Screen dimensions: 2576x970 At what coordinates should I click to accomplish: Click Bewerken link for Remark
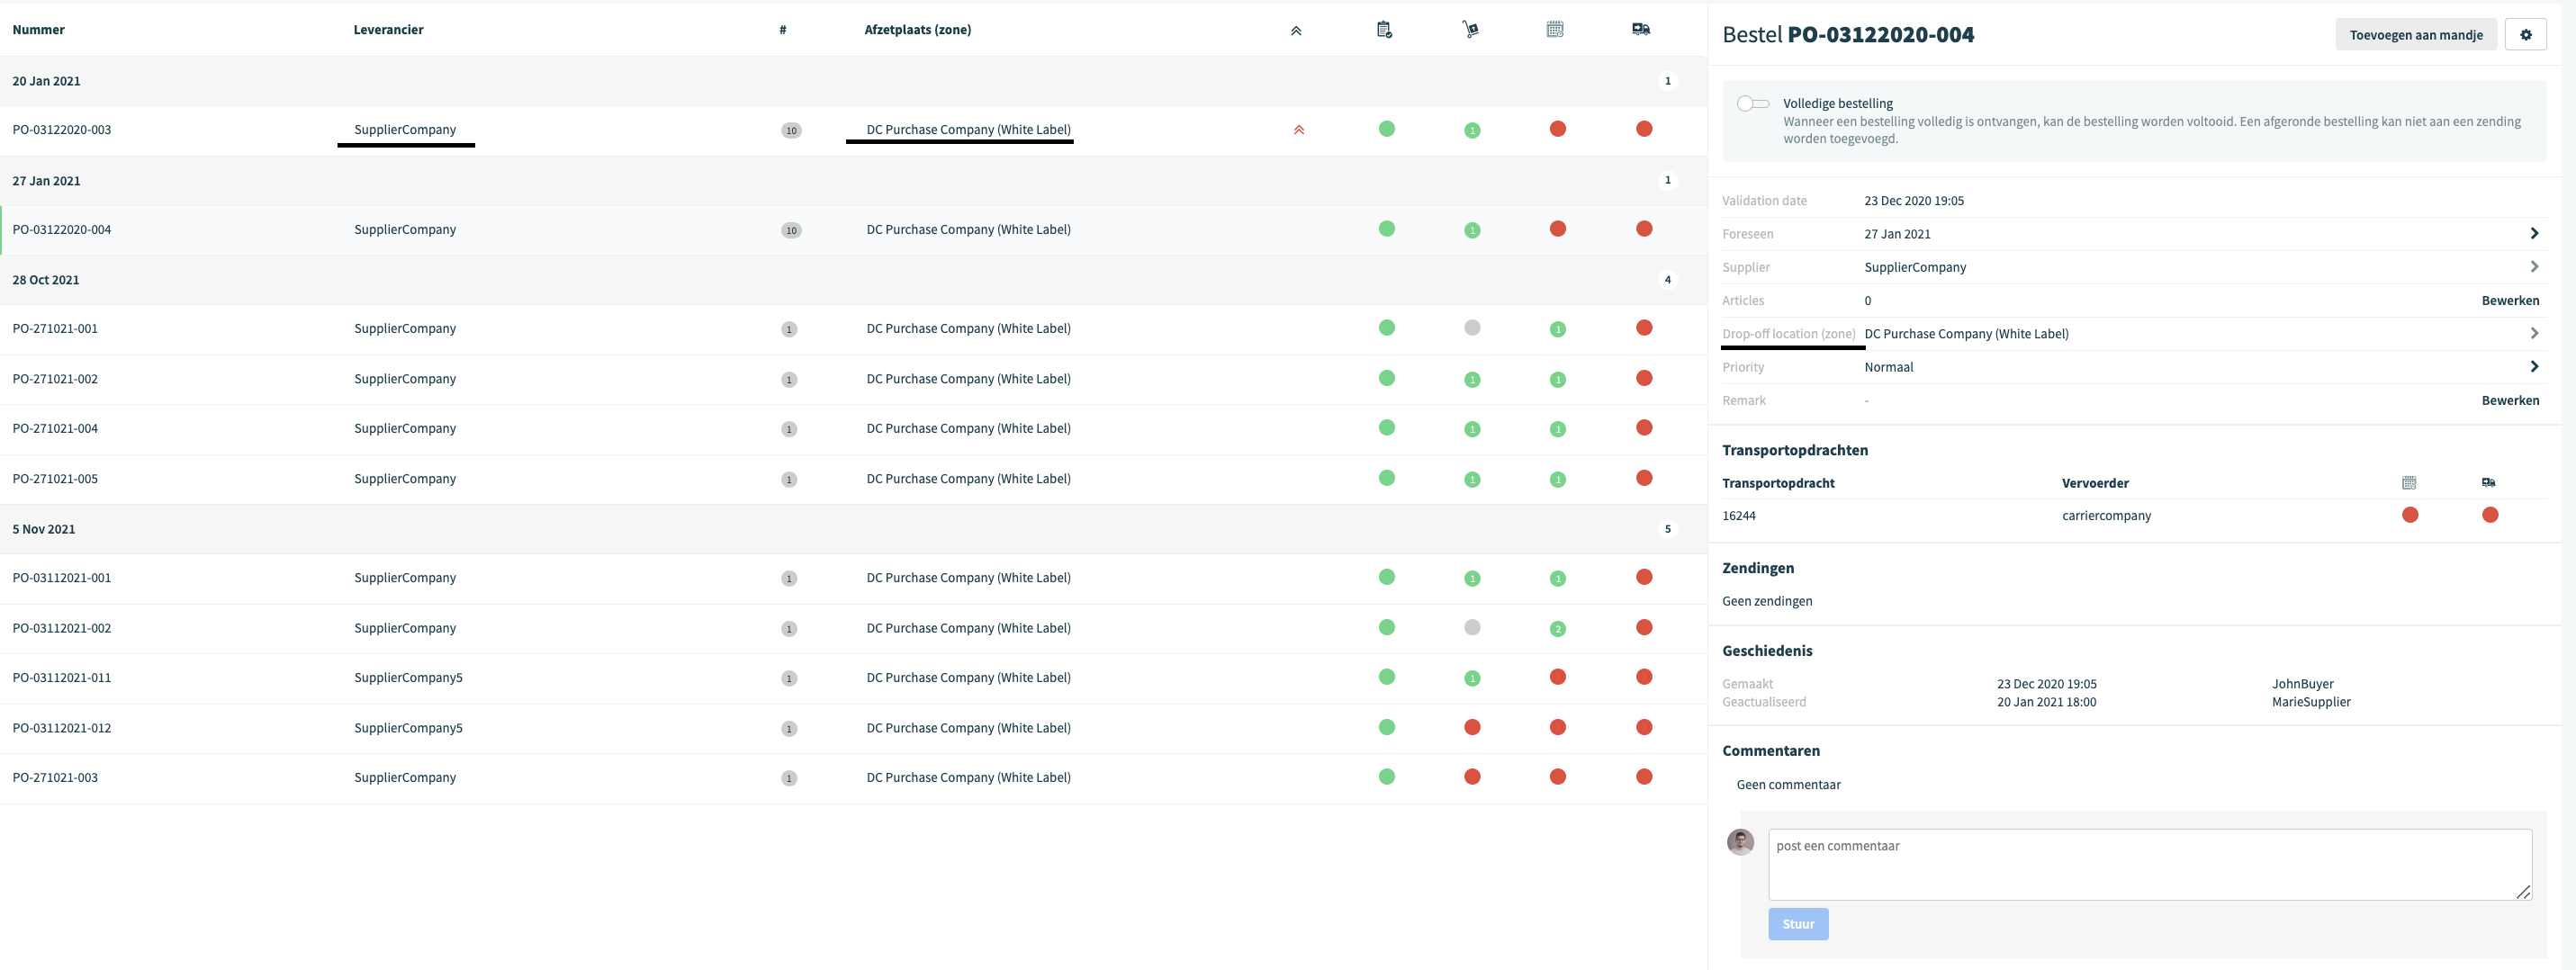(x=2510, y=401)
